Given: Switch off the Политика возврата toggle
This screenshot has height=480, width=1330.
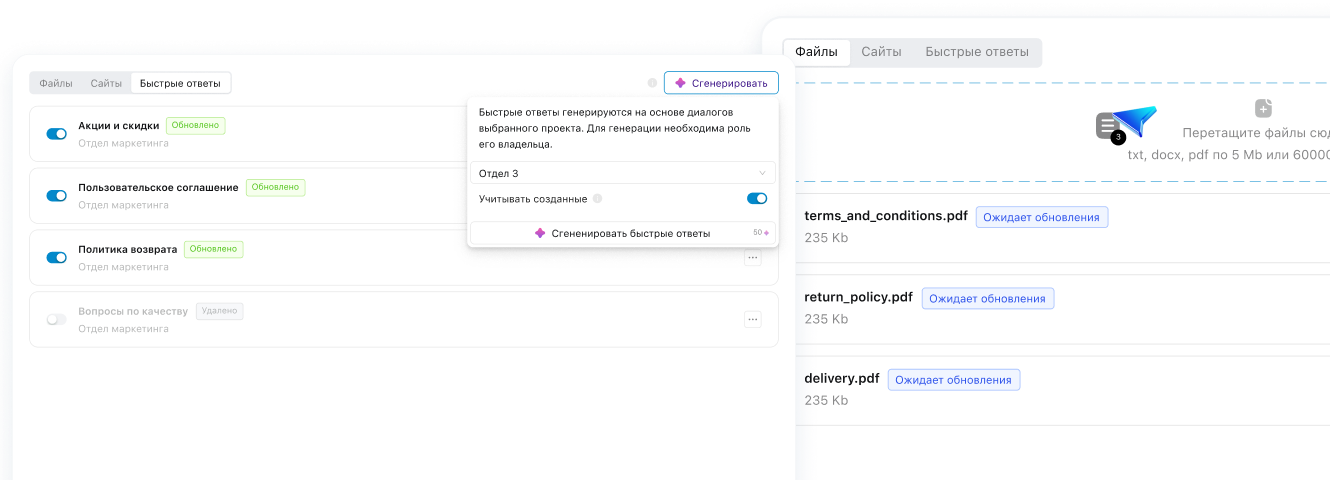Looking at the screenshot, I should click(x=57, y=257).
